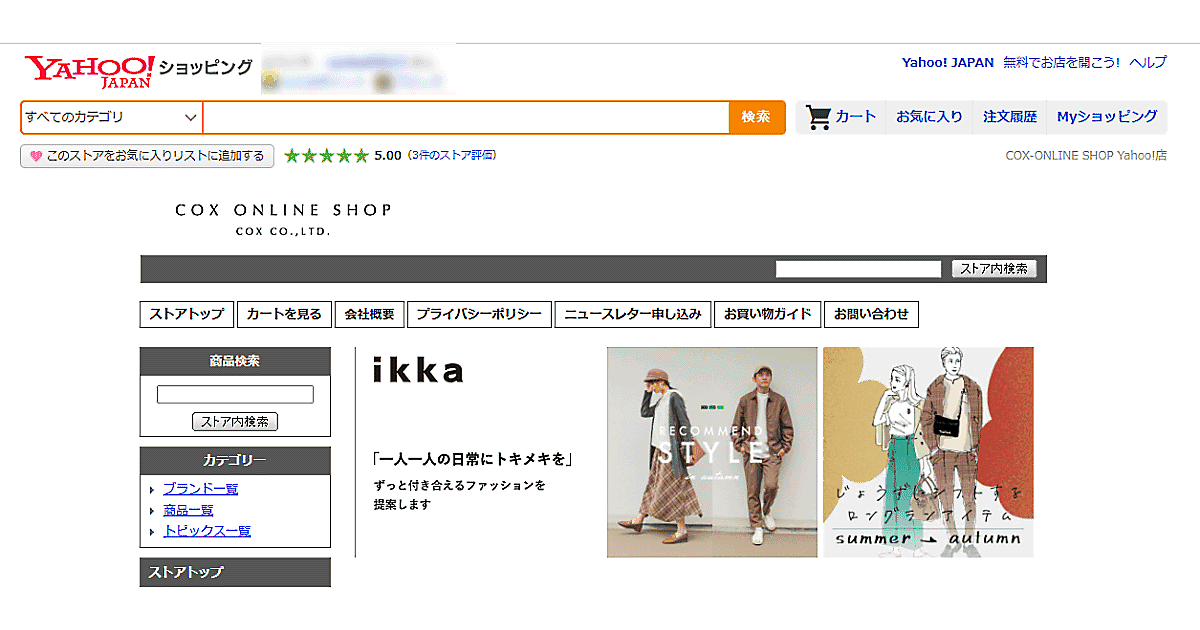Expand the すべてのカテゴリ category dropdown
The image size is (1200, 630).
111,117
